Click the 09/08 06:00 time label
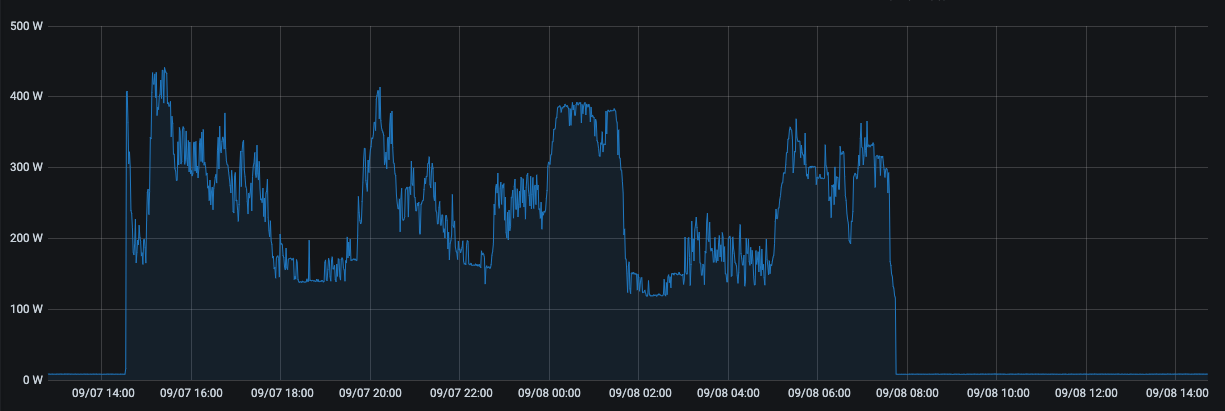Screen dimensions: 1225x411 (818, 393)
